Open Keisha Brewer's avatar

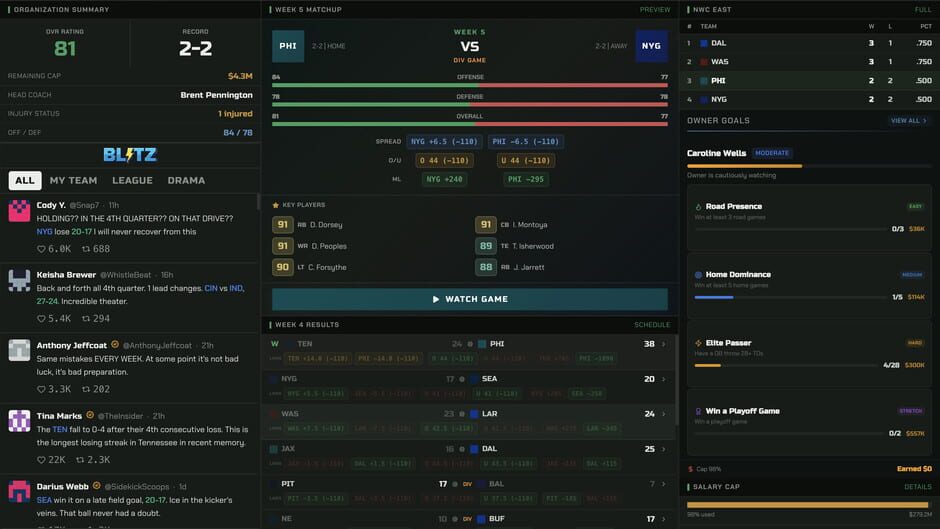[x=19, y=281]
